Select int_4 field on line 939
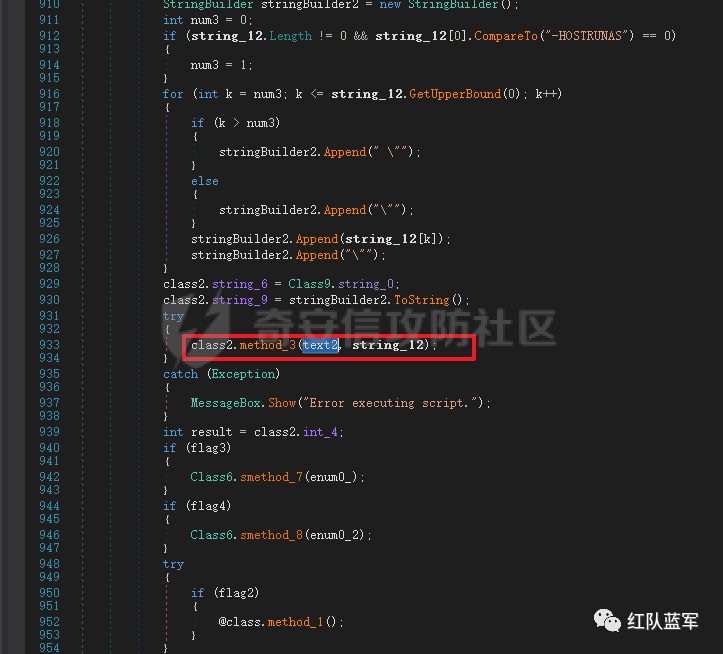Viewport: 723px width, 654px height. pos(320,432)
